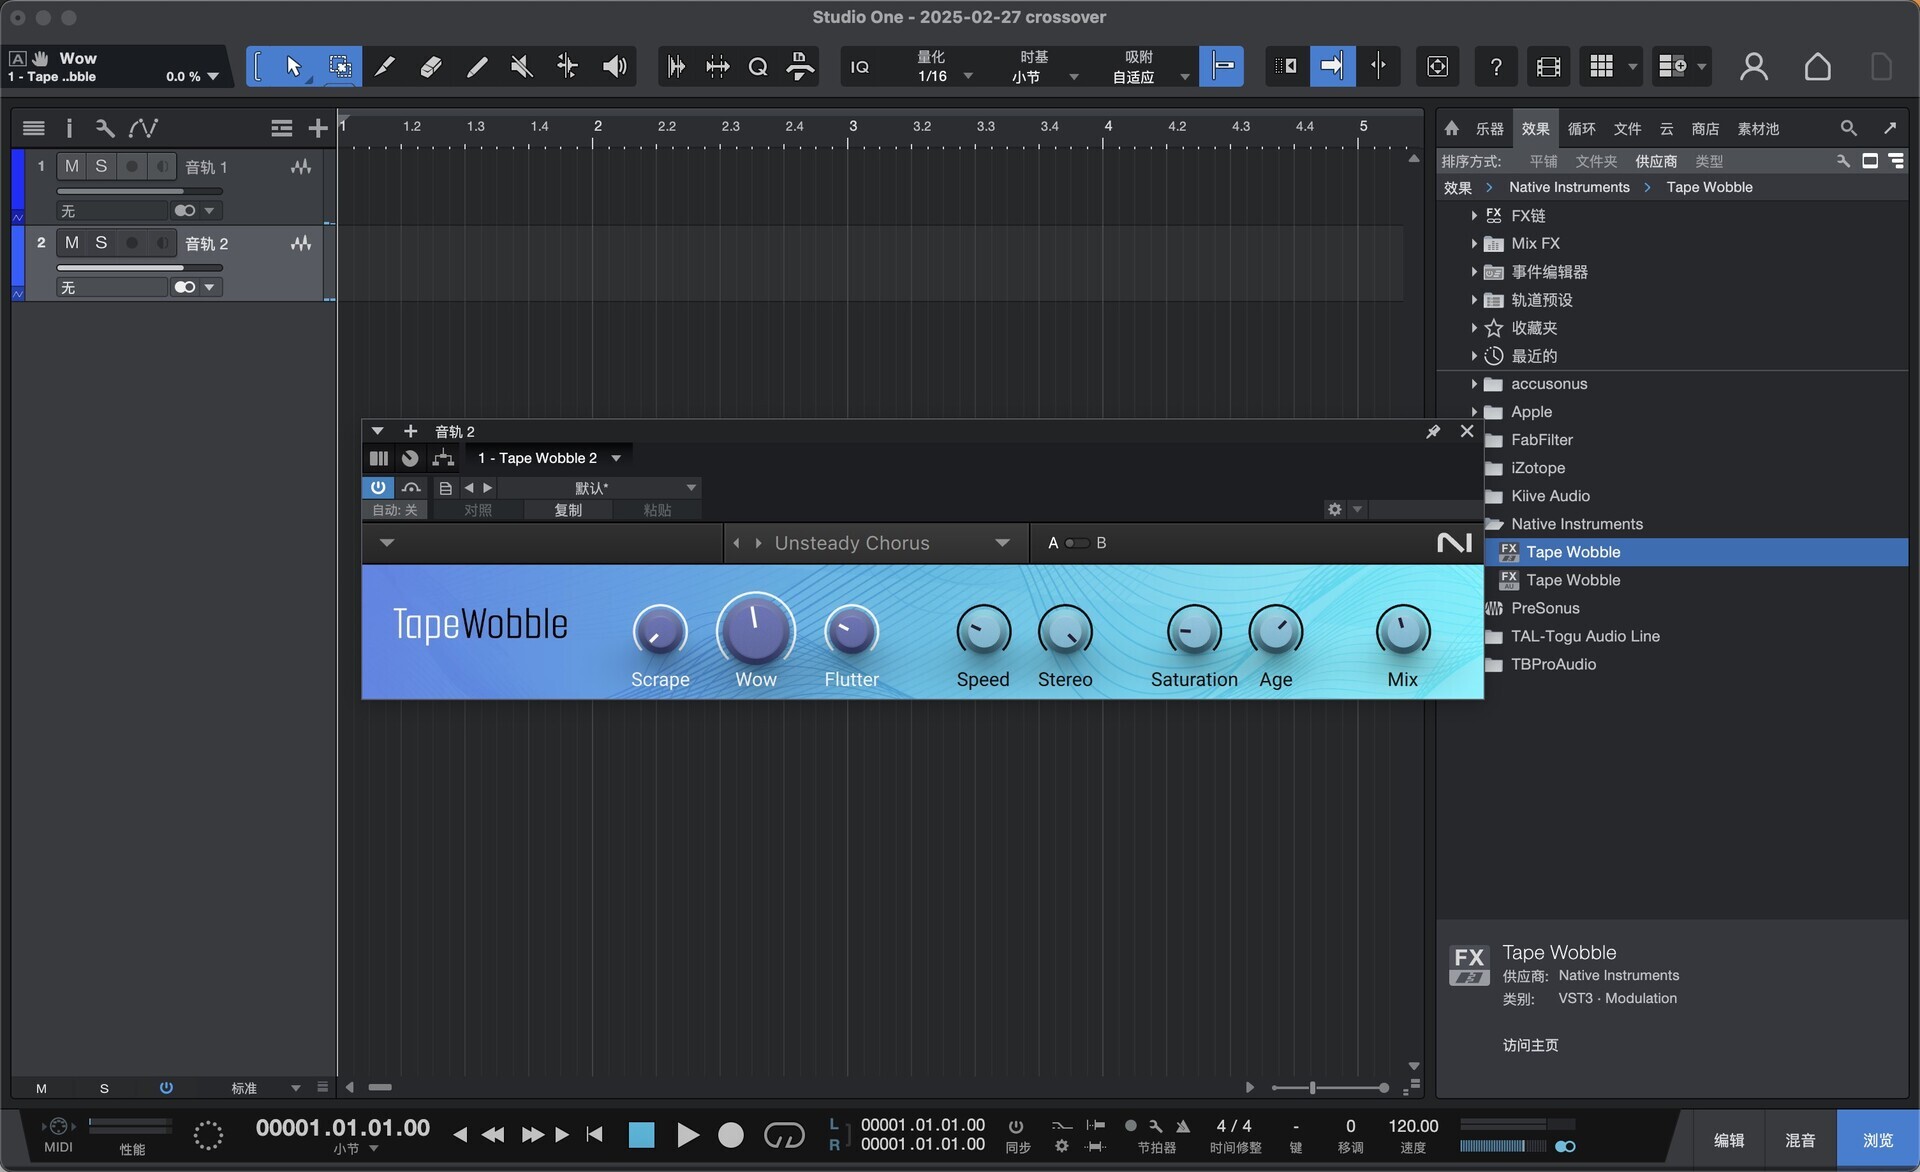This screenshot has height=1172, width=1920.
Task: Open the plugin settings gear icon
Action: point(1334,510)
